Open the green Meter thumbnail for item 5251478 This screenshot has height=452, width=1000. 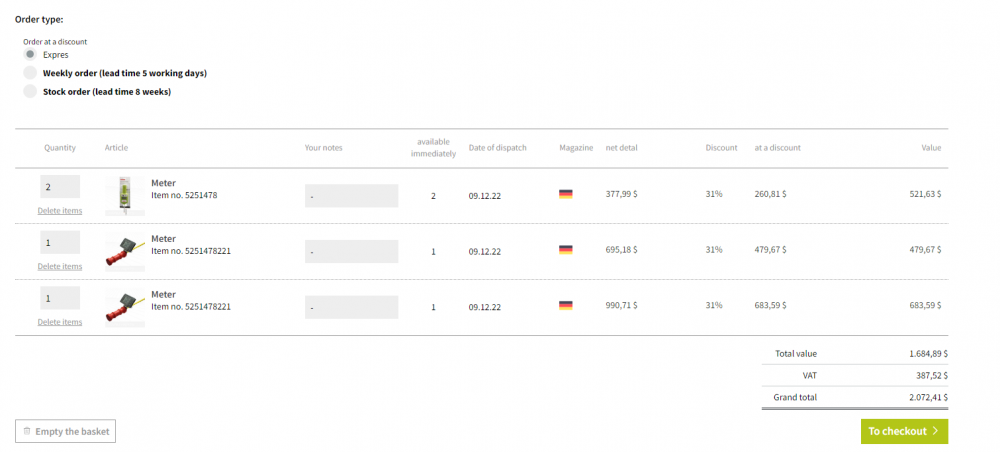[124, 195]
